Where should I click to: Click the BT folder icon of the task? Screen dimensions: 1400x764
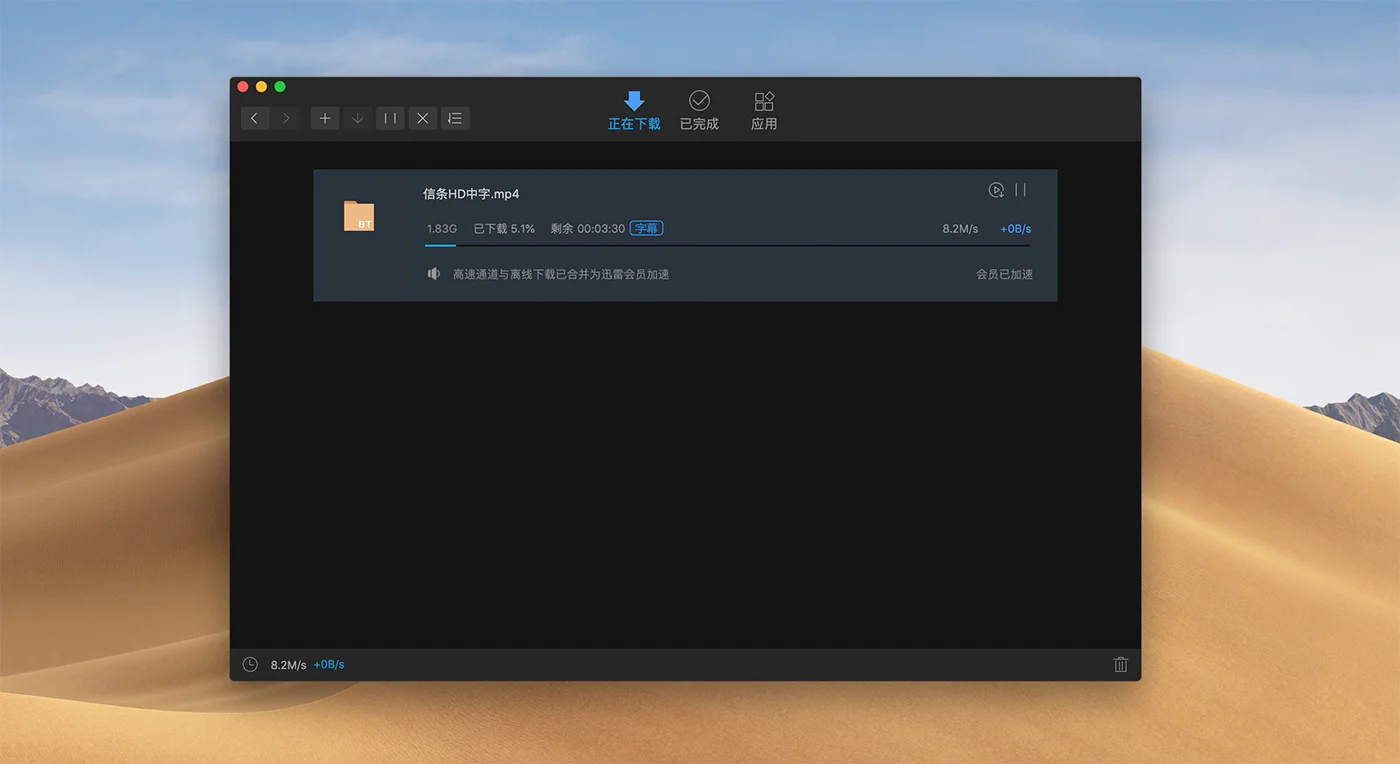click(359, 216)
